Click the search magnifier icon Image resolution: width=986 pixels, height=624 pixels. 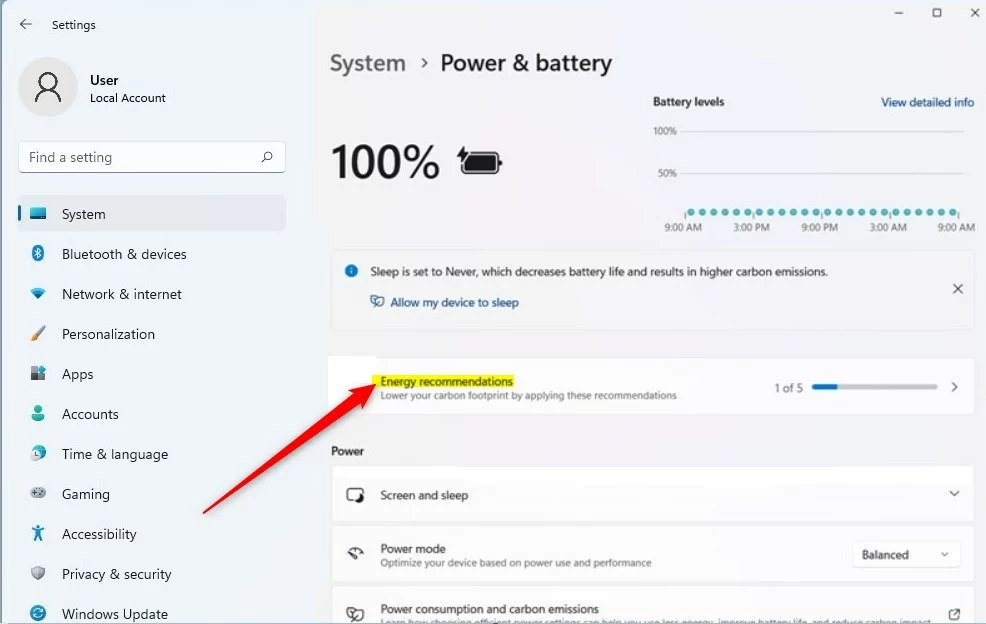tap(267, 157)
